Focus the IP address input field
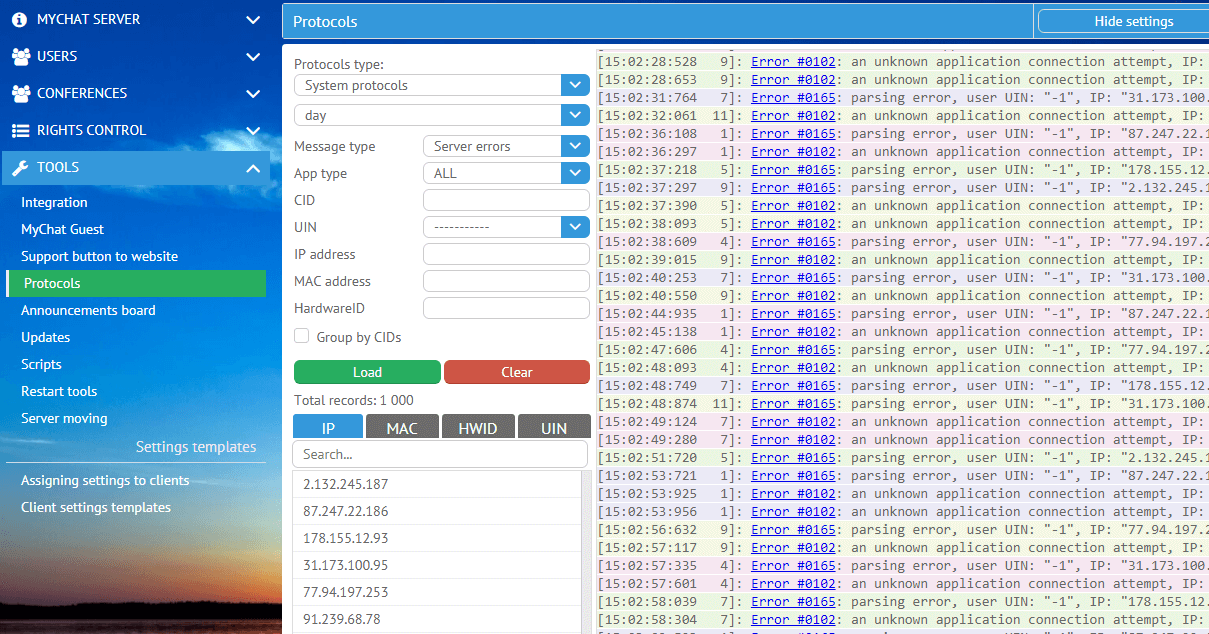Screen dimensions: 1209x634 pos(506,254)
